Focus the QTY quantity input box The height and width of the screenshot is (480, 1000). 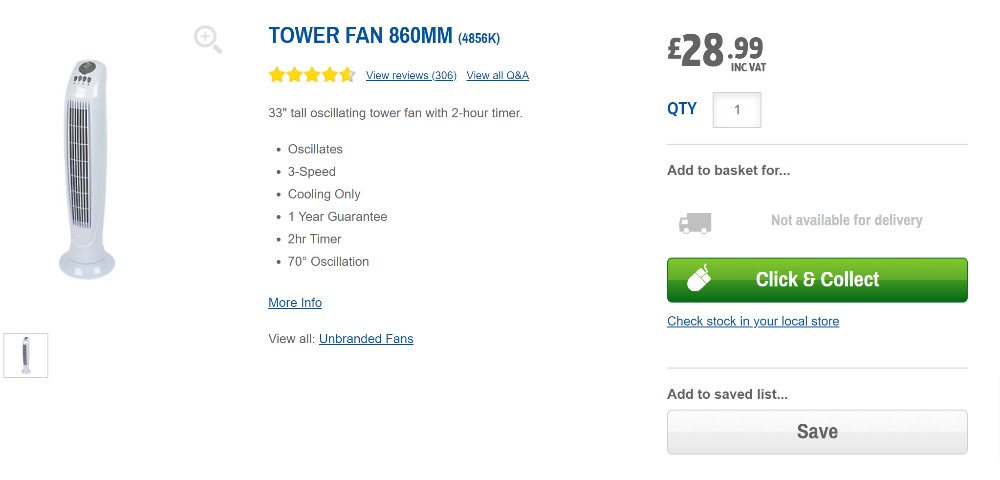point(737,110)
